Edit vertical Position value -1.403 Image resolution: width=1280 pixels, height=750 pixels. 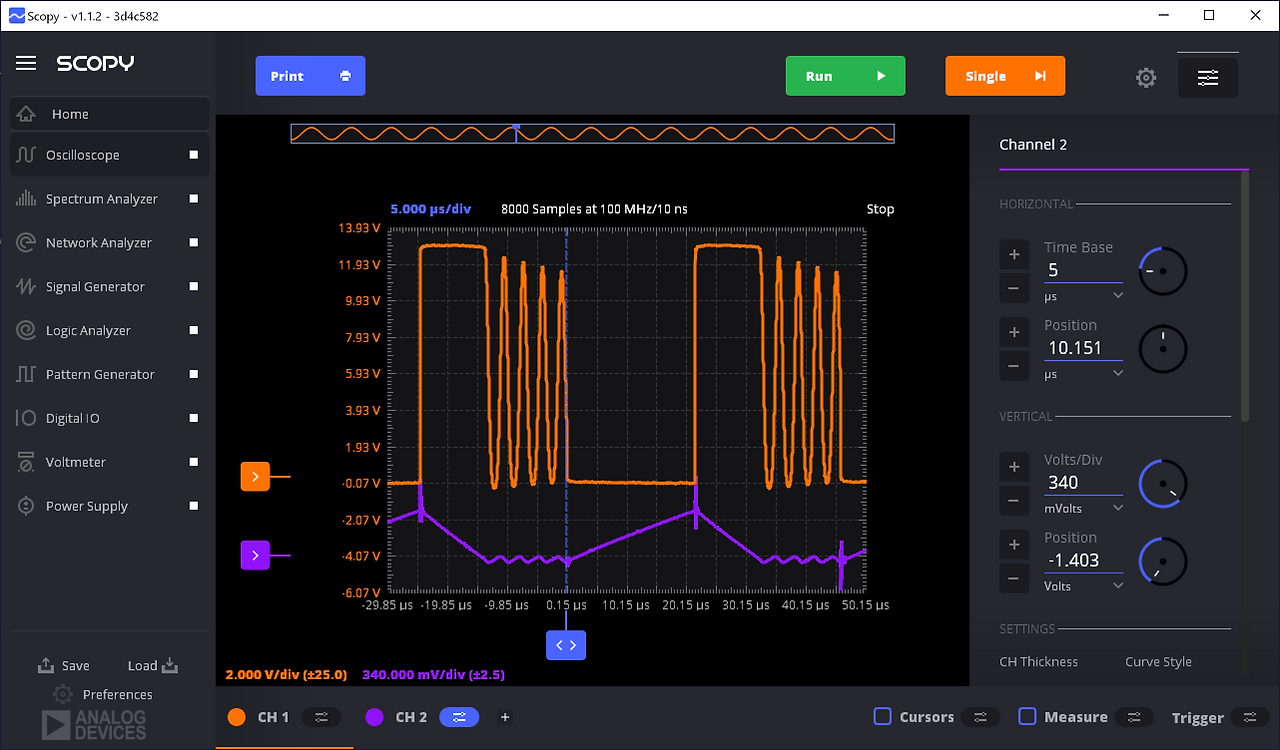point(1084,560)
